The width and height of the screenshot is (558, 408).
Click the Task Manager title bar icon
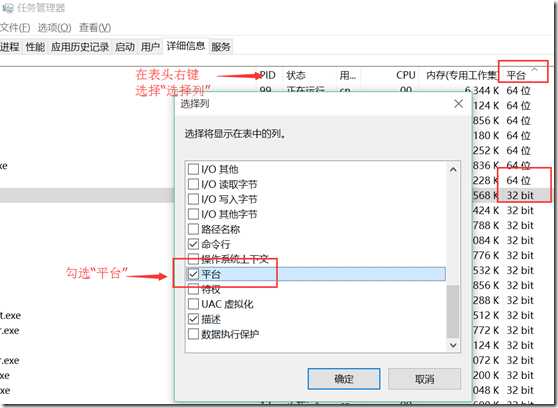click(8, 7)
